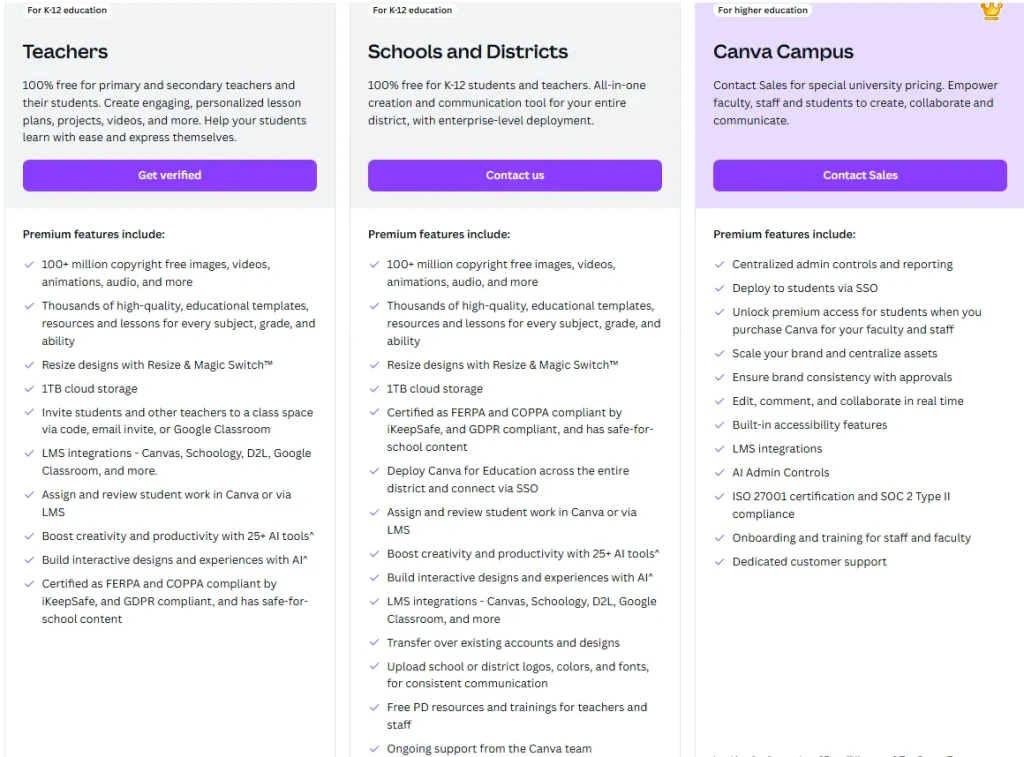This screenshot has width=1024, height=757.
Task: Click the checkmark next to AI Admin Controls
Action: (x=719, y=473)
